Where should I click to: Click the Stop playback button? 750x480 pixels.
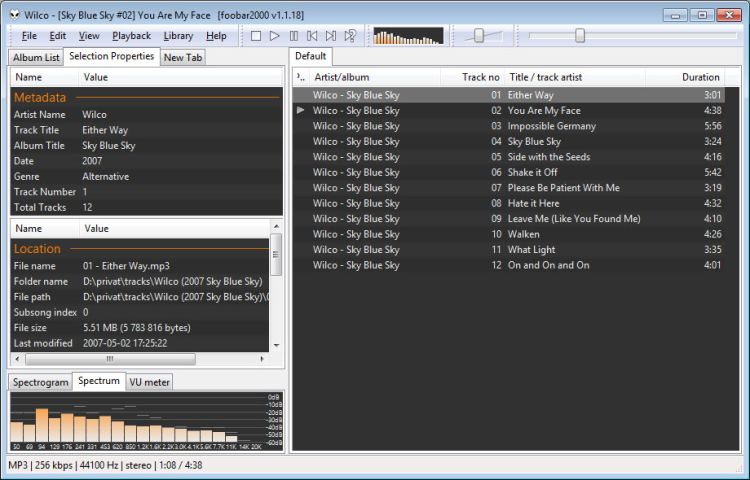(256, 36)
